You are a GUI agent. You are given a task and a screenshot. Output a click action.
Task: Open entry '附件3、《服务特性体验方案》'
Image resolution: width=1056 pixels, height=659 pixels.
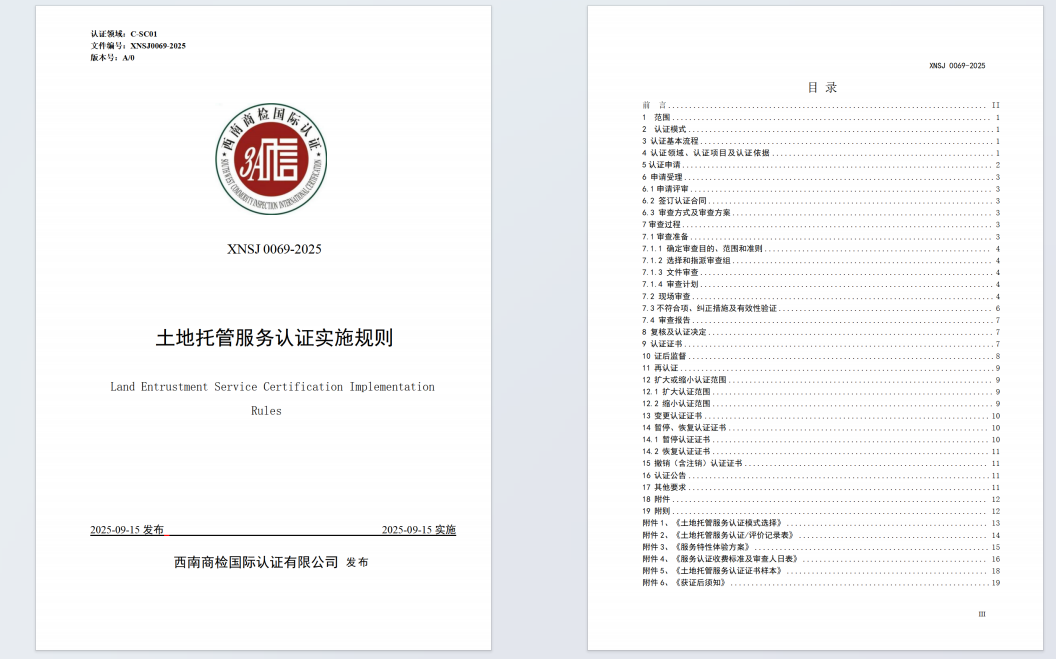(821, 547)
